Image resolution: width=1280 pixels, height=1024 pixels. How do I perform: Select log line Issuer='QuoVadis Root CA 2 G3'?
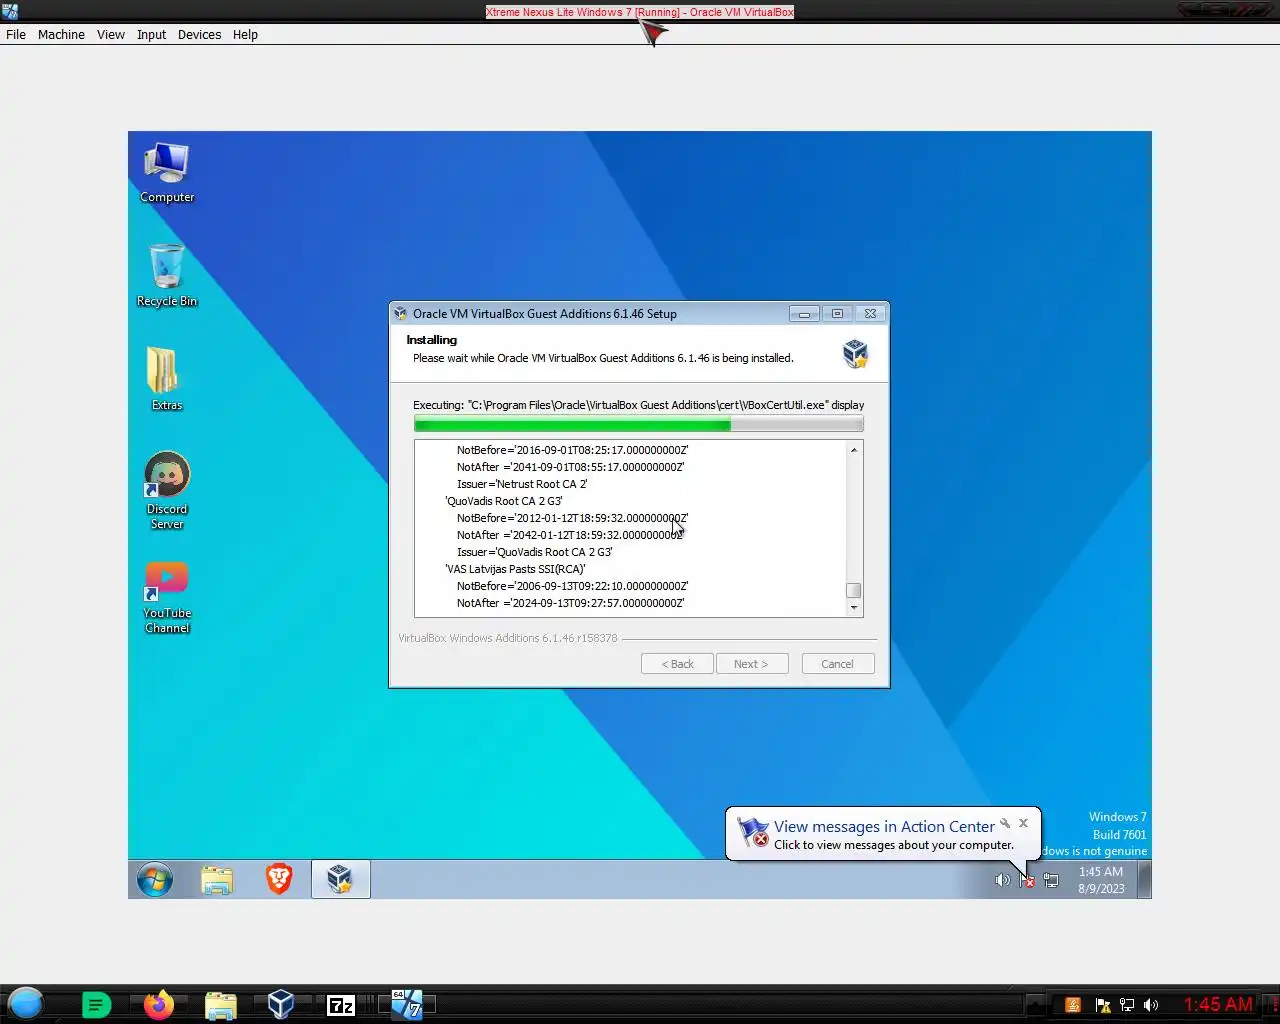point(535,552)
